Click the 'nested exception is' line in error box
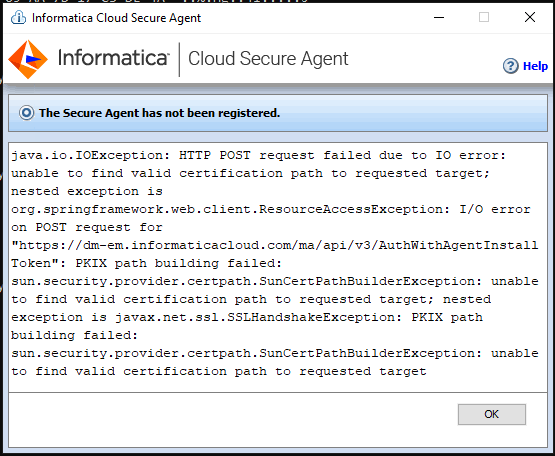The image size is (555, 456). click(x=87, y=191)
